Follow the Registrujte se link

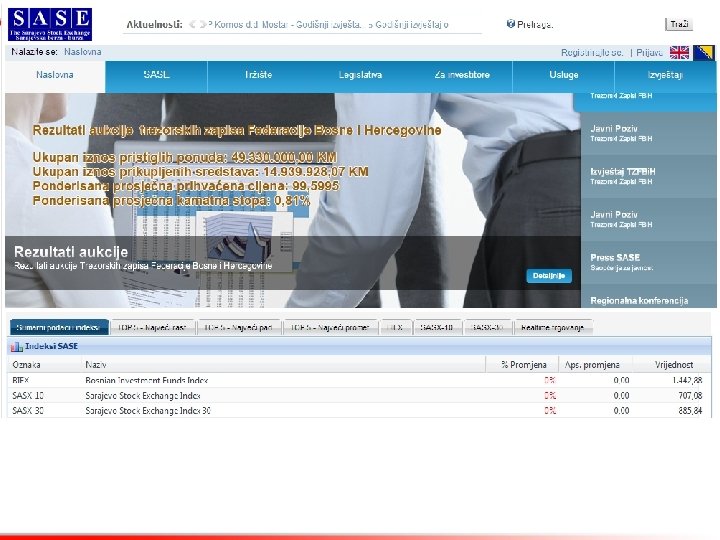[592, 53]
